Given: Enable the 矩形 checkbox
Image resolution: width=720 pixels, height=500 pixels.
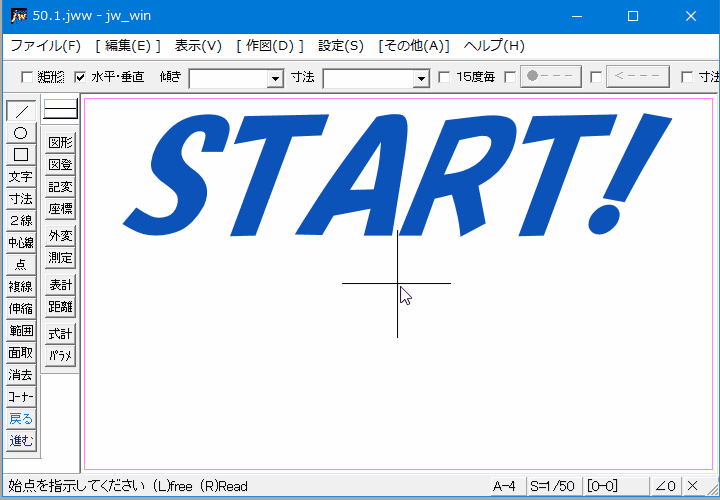Looking at the screenshot, I should pos(27,77).
